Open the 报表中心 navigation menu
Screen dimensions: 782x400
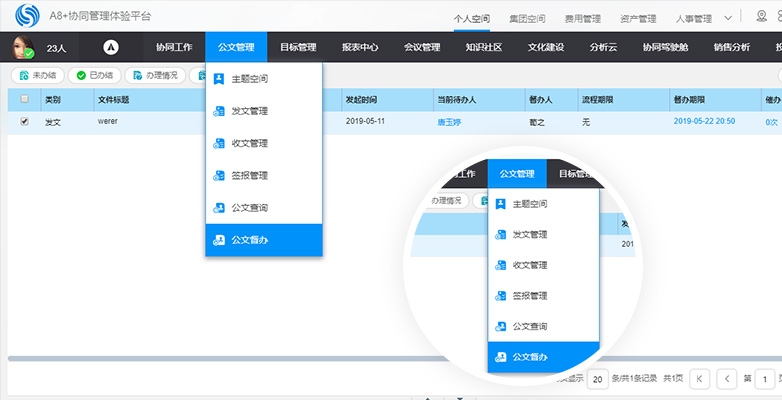click(x=360, y=47)
